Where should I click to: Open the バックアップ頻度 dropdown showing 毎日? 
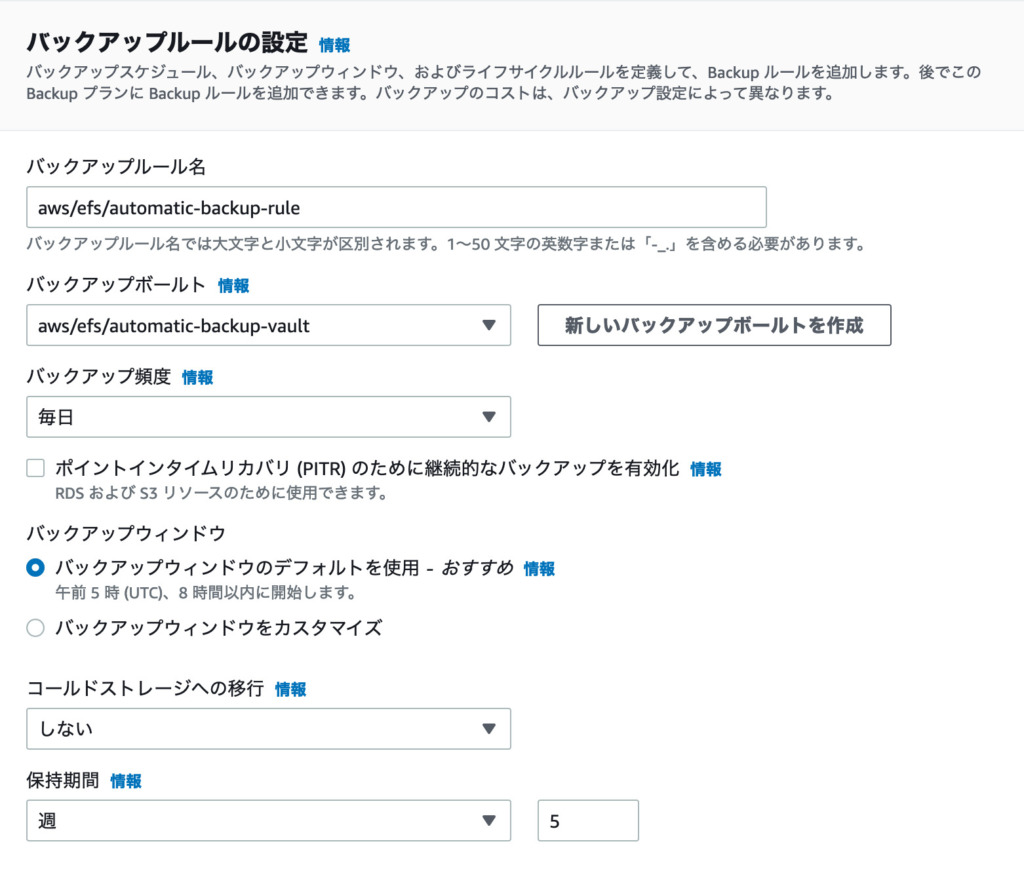click(x=268, y=417)
